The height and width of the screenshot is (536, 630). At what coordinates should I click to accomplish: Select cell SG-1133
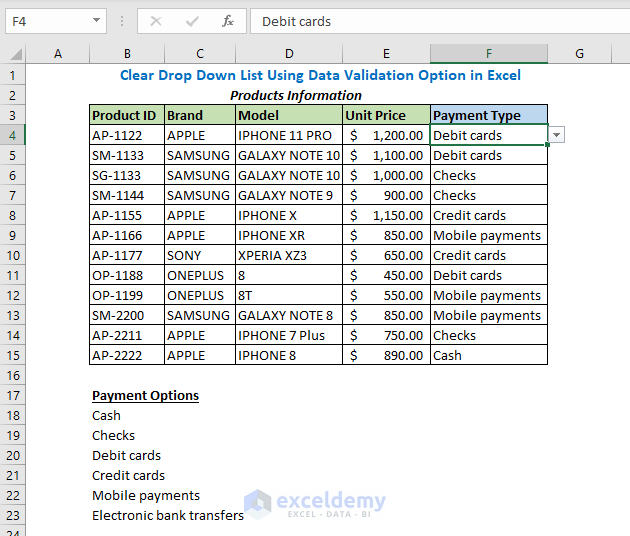click(x=127, y=176)
